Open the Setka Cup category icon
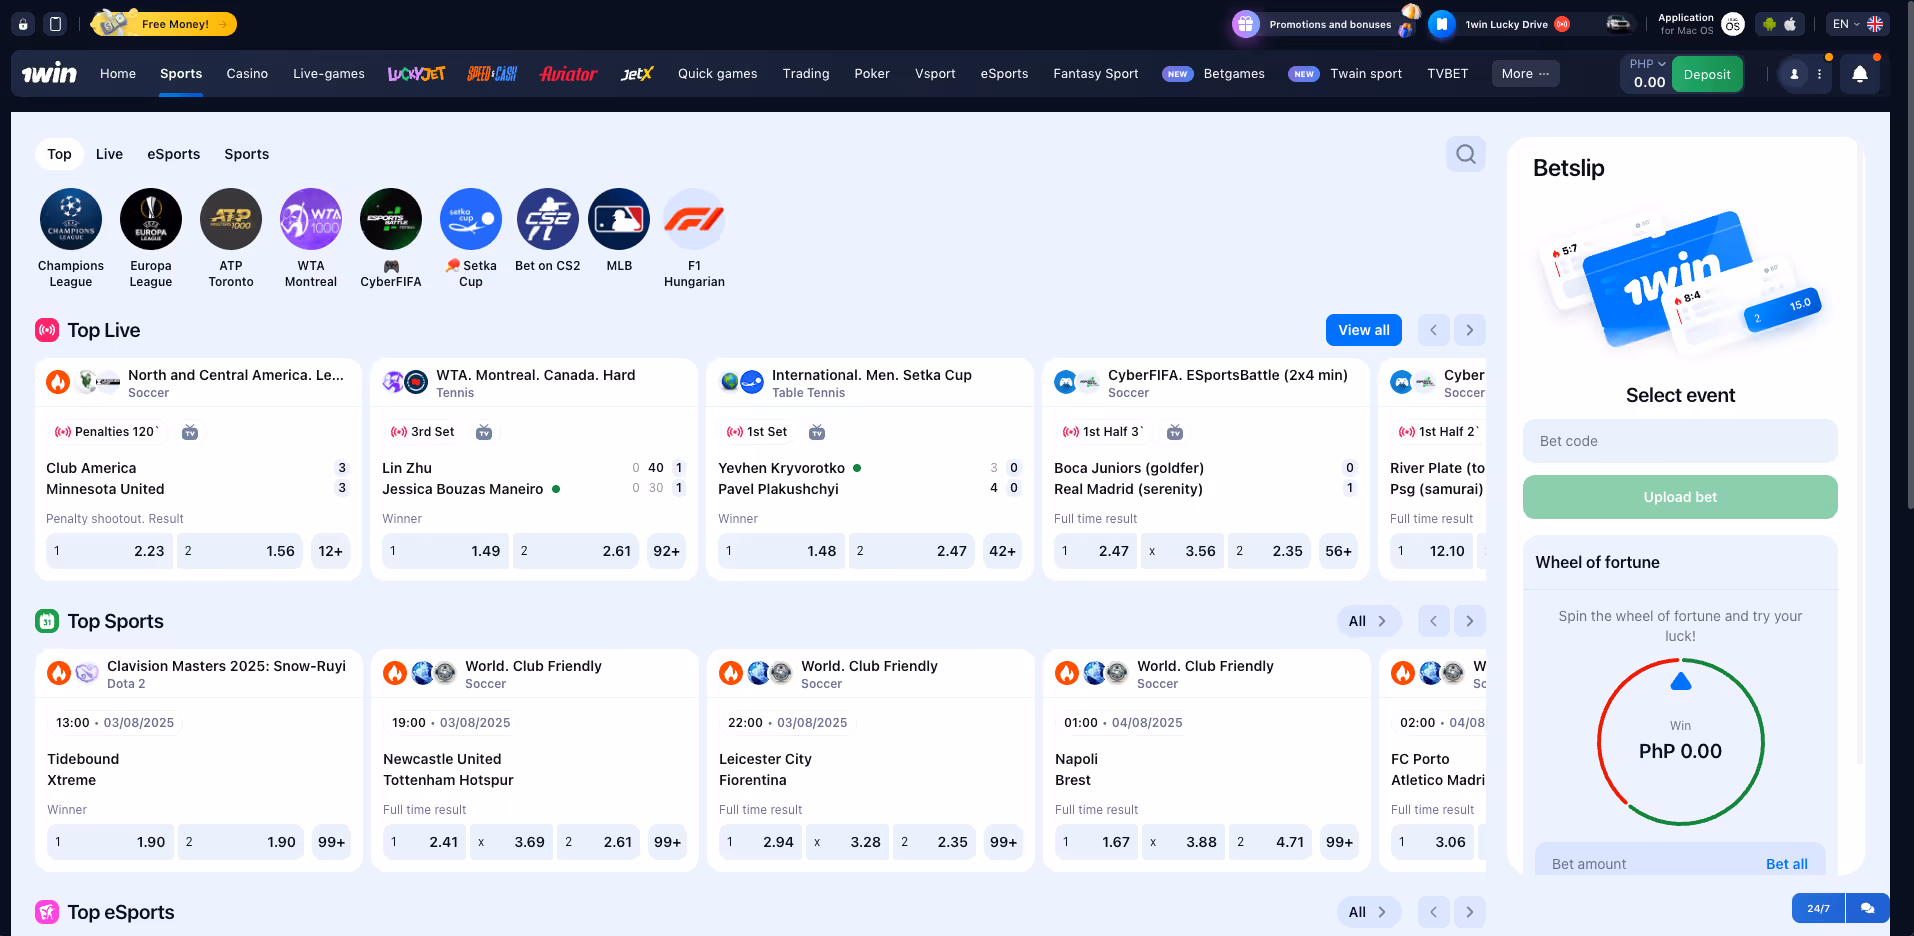This screenshot has width=1914, height=936. (471, 219)
